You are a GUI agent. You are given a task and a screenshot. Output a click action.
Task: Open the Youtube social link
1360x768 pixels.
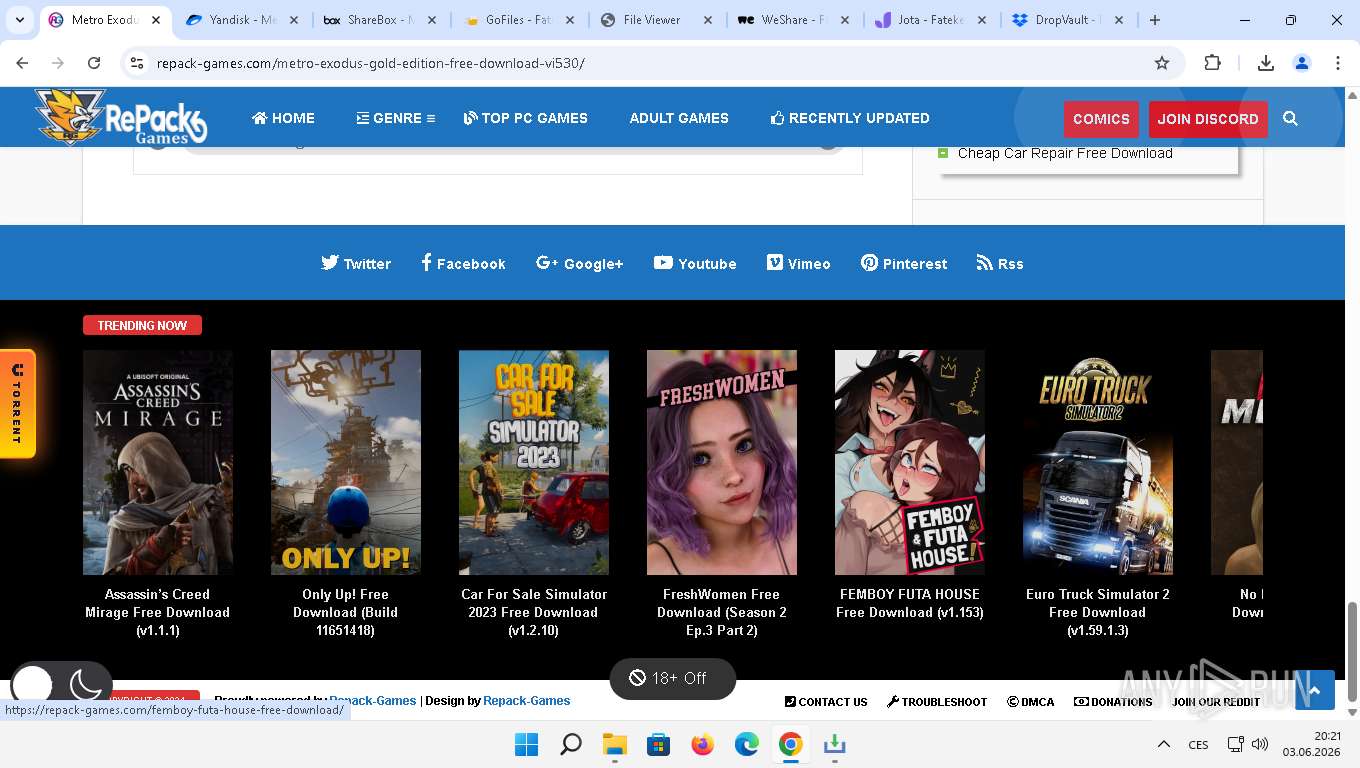tap(695, 263)
